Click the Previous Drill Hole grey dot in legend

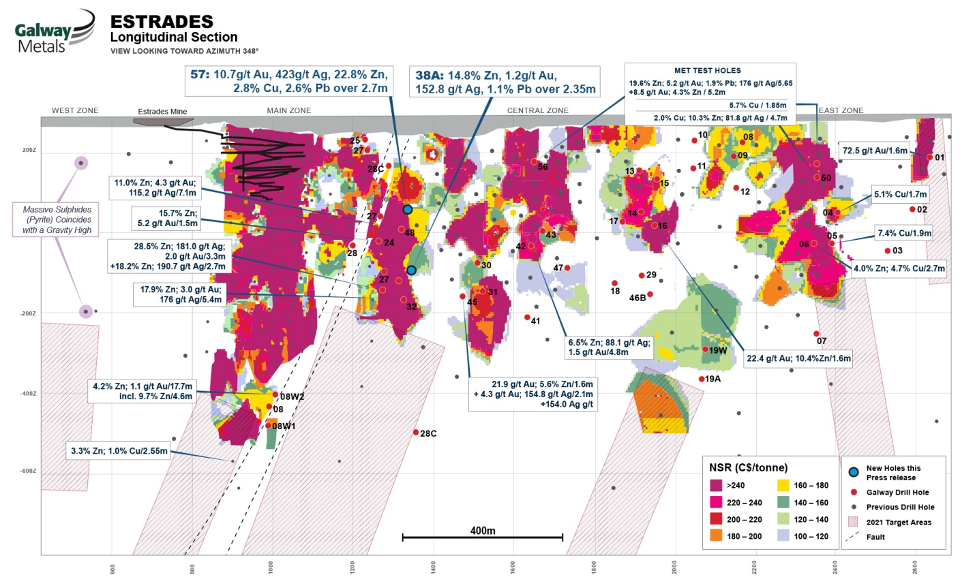tap(853, 507)
